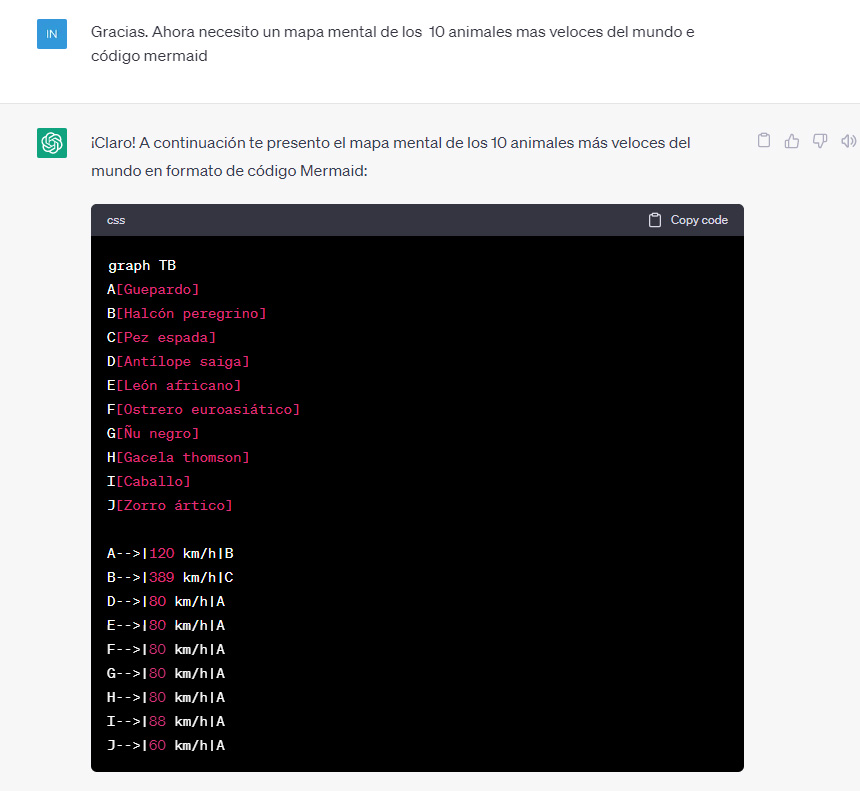860x791 pixels.
Task: Click the ChatGPT logo avatar
Action: coord(52,143)
